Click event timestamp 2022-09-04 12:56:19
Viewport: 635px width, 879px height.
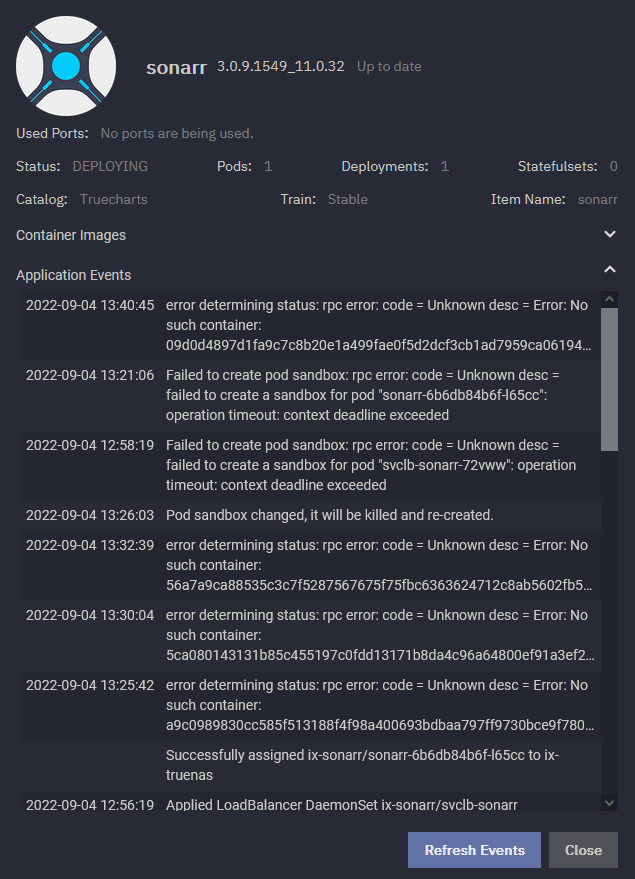point(90,805)
